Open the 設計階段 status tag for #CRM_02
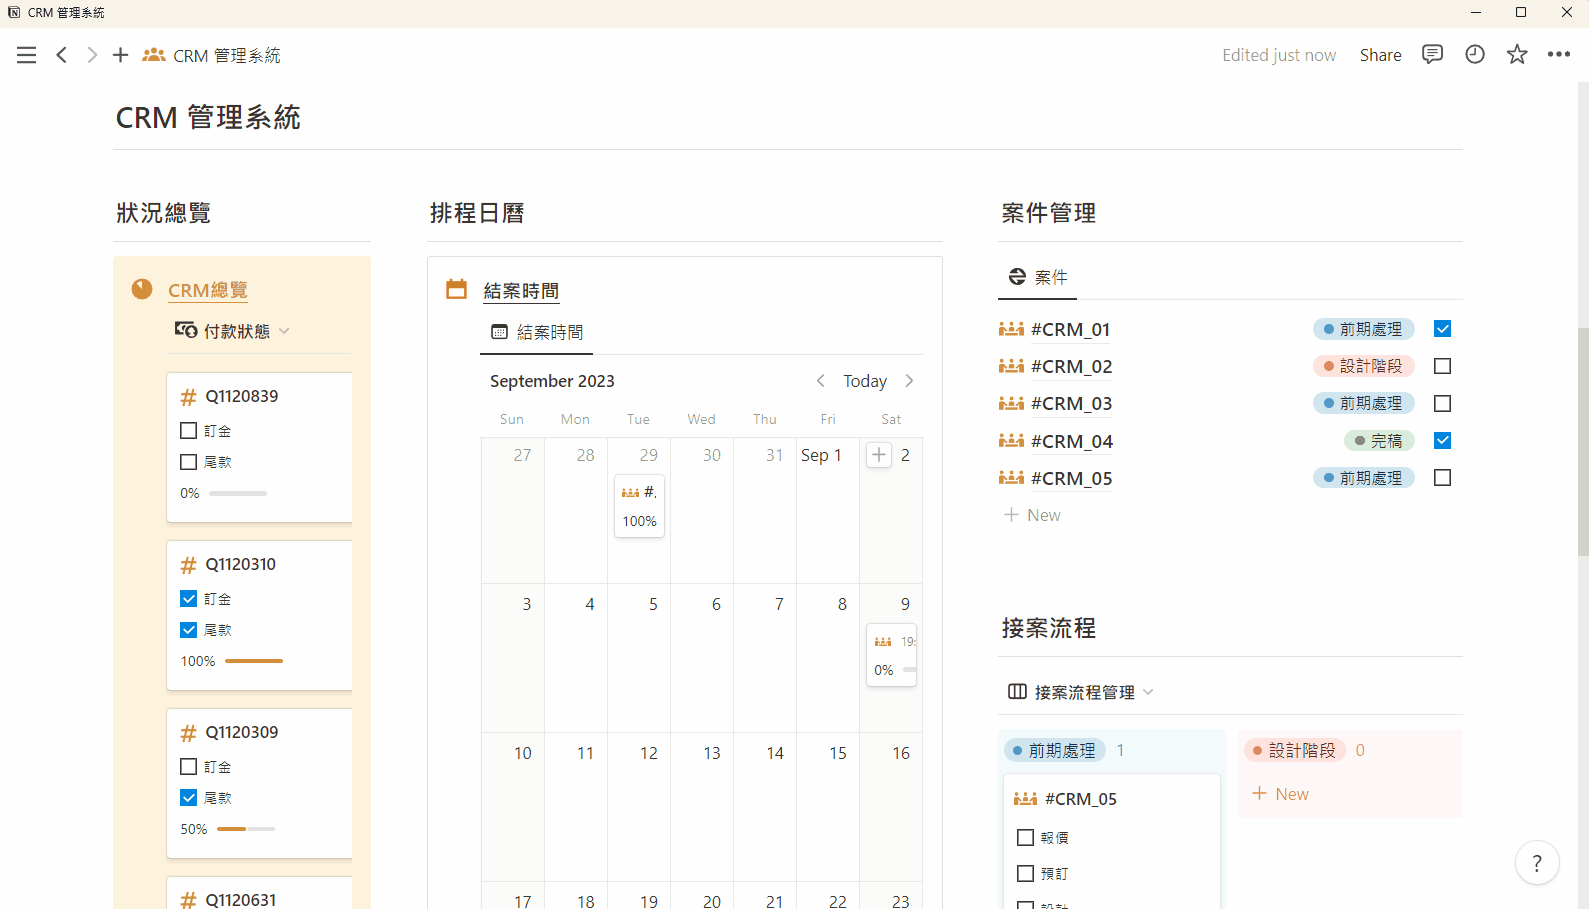The image size is (1589, 909). [x=1364, y=366]
